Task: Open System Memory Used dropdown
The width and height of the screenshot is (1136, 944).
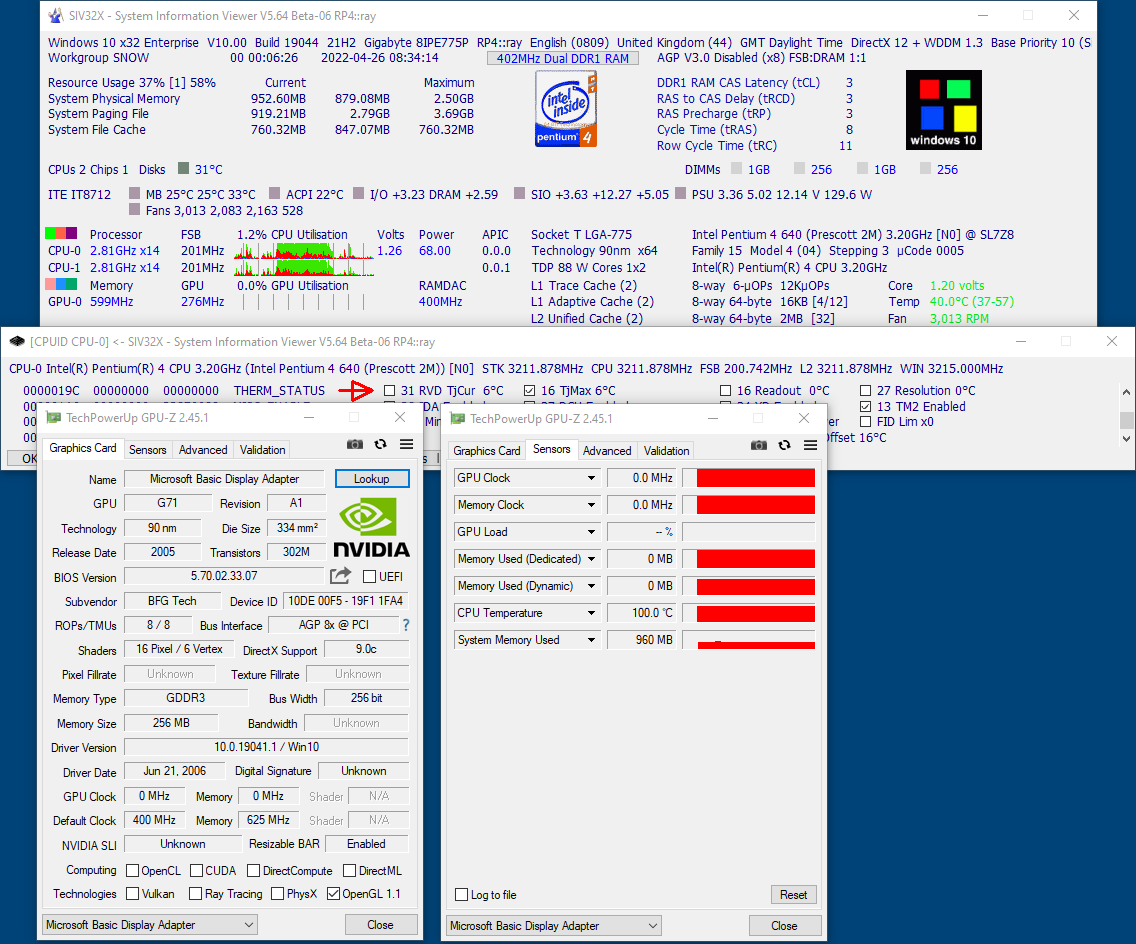Action: 591,640
